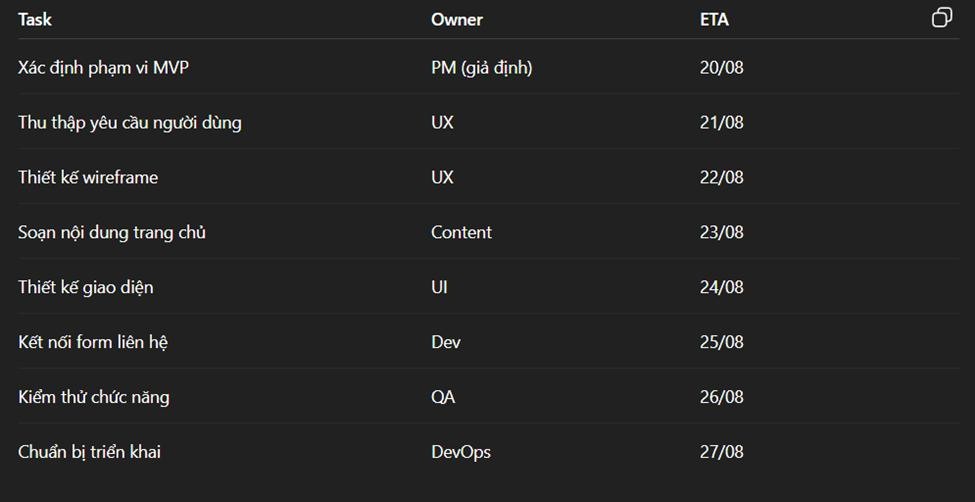Viewport: 975px width, 502px height.
Task: Select the Content owner cell
Action: [x=461, y=232]
